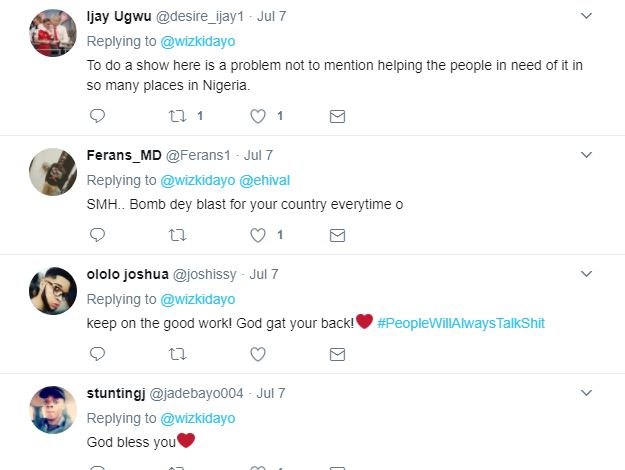Reply to Ijay Ugwu's tweet
The image size is (625, 470).
(97, 116)
